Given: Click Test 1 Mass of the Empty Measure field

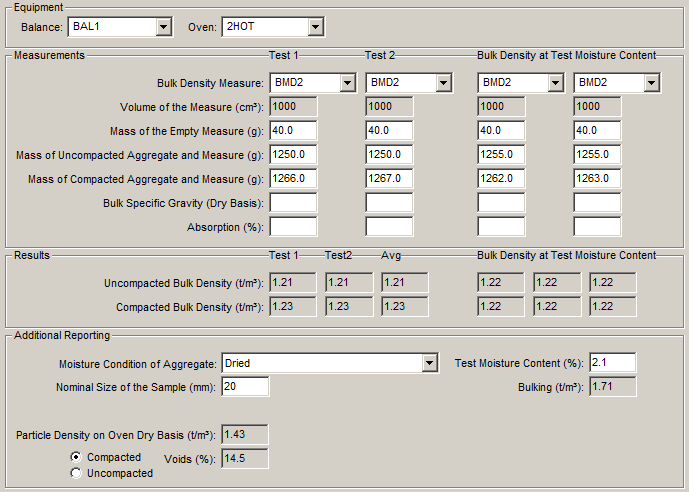Looking at the screenshot, I should (293, 131).
